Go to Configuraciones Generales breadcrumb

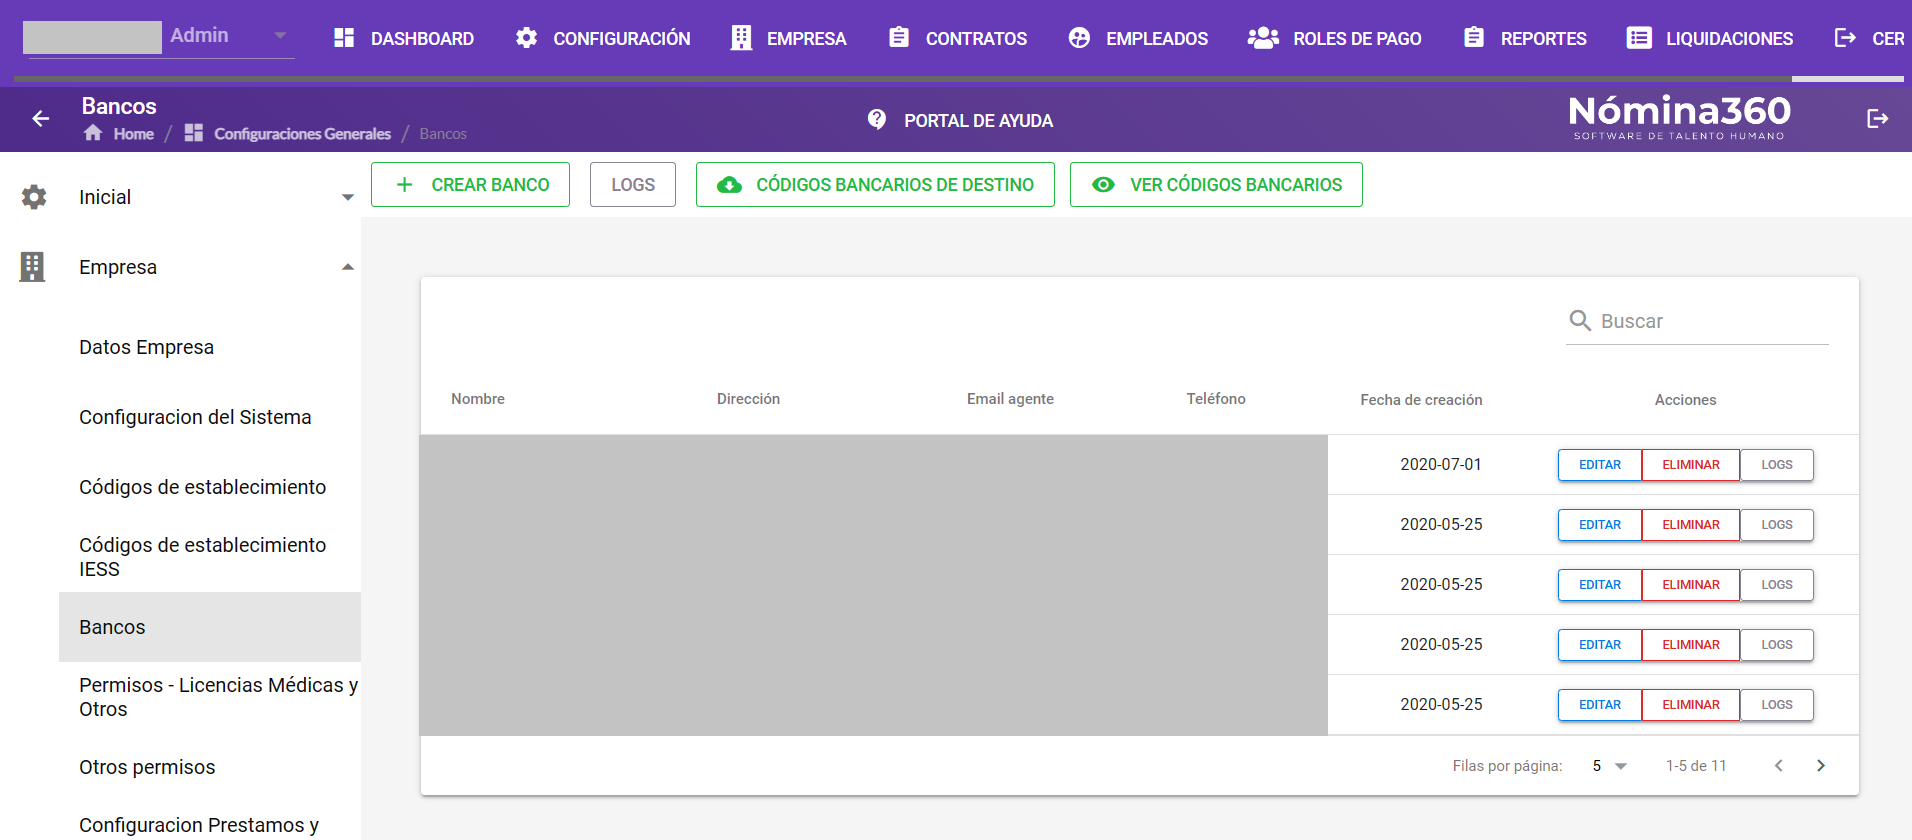tap(302, 134)
